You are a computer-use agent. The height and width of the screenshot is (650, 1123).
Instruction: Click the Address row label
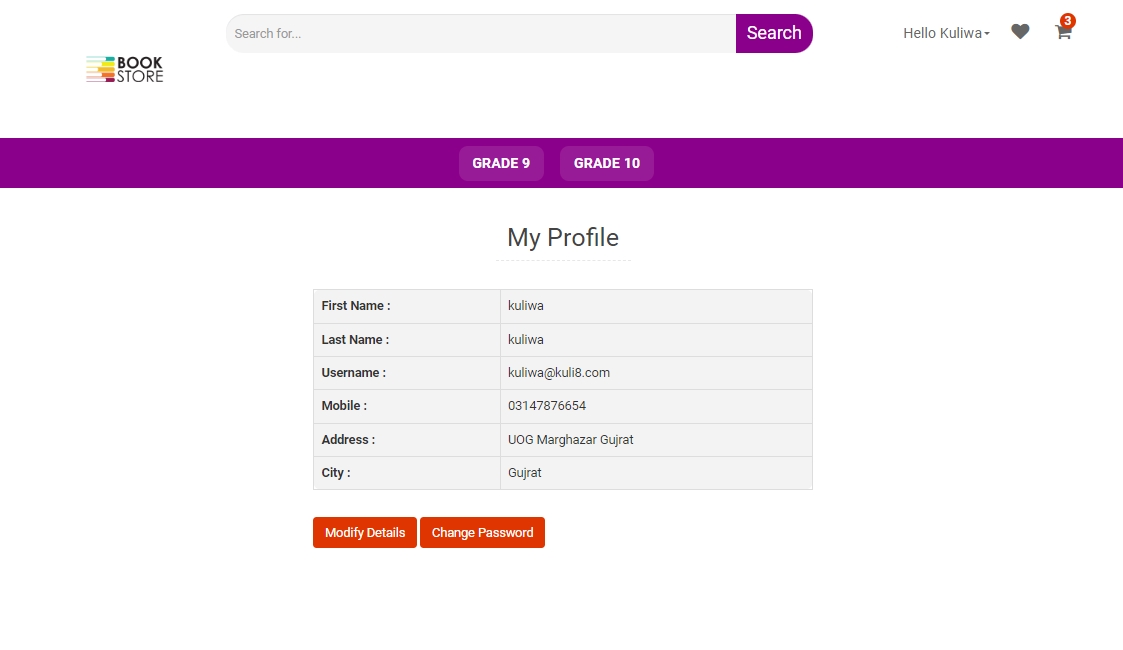[x=348, y=440]
